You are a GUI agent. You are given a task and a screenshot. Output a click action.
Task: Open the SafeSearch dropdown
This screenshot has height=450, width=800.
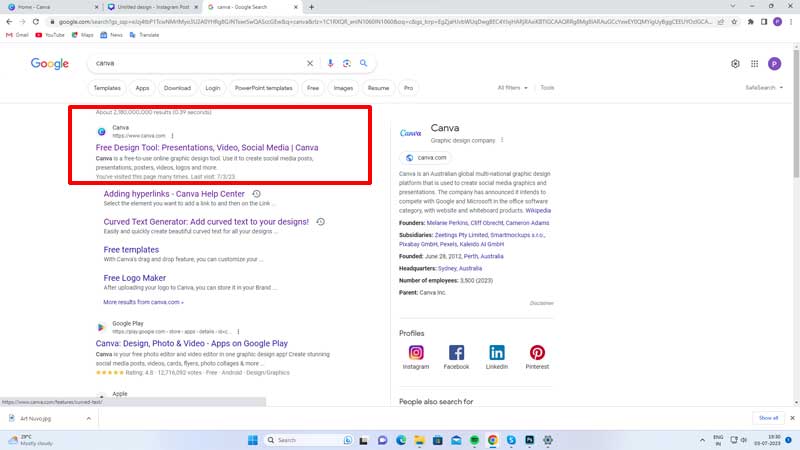tap(764, 88)
